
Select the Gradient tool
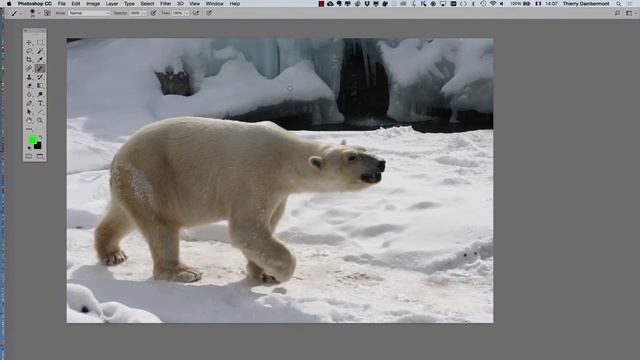[40, 86]
